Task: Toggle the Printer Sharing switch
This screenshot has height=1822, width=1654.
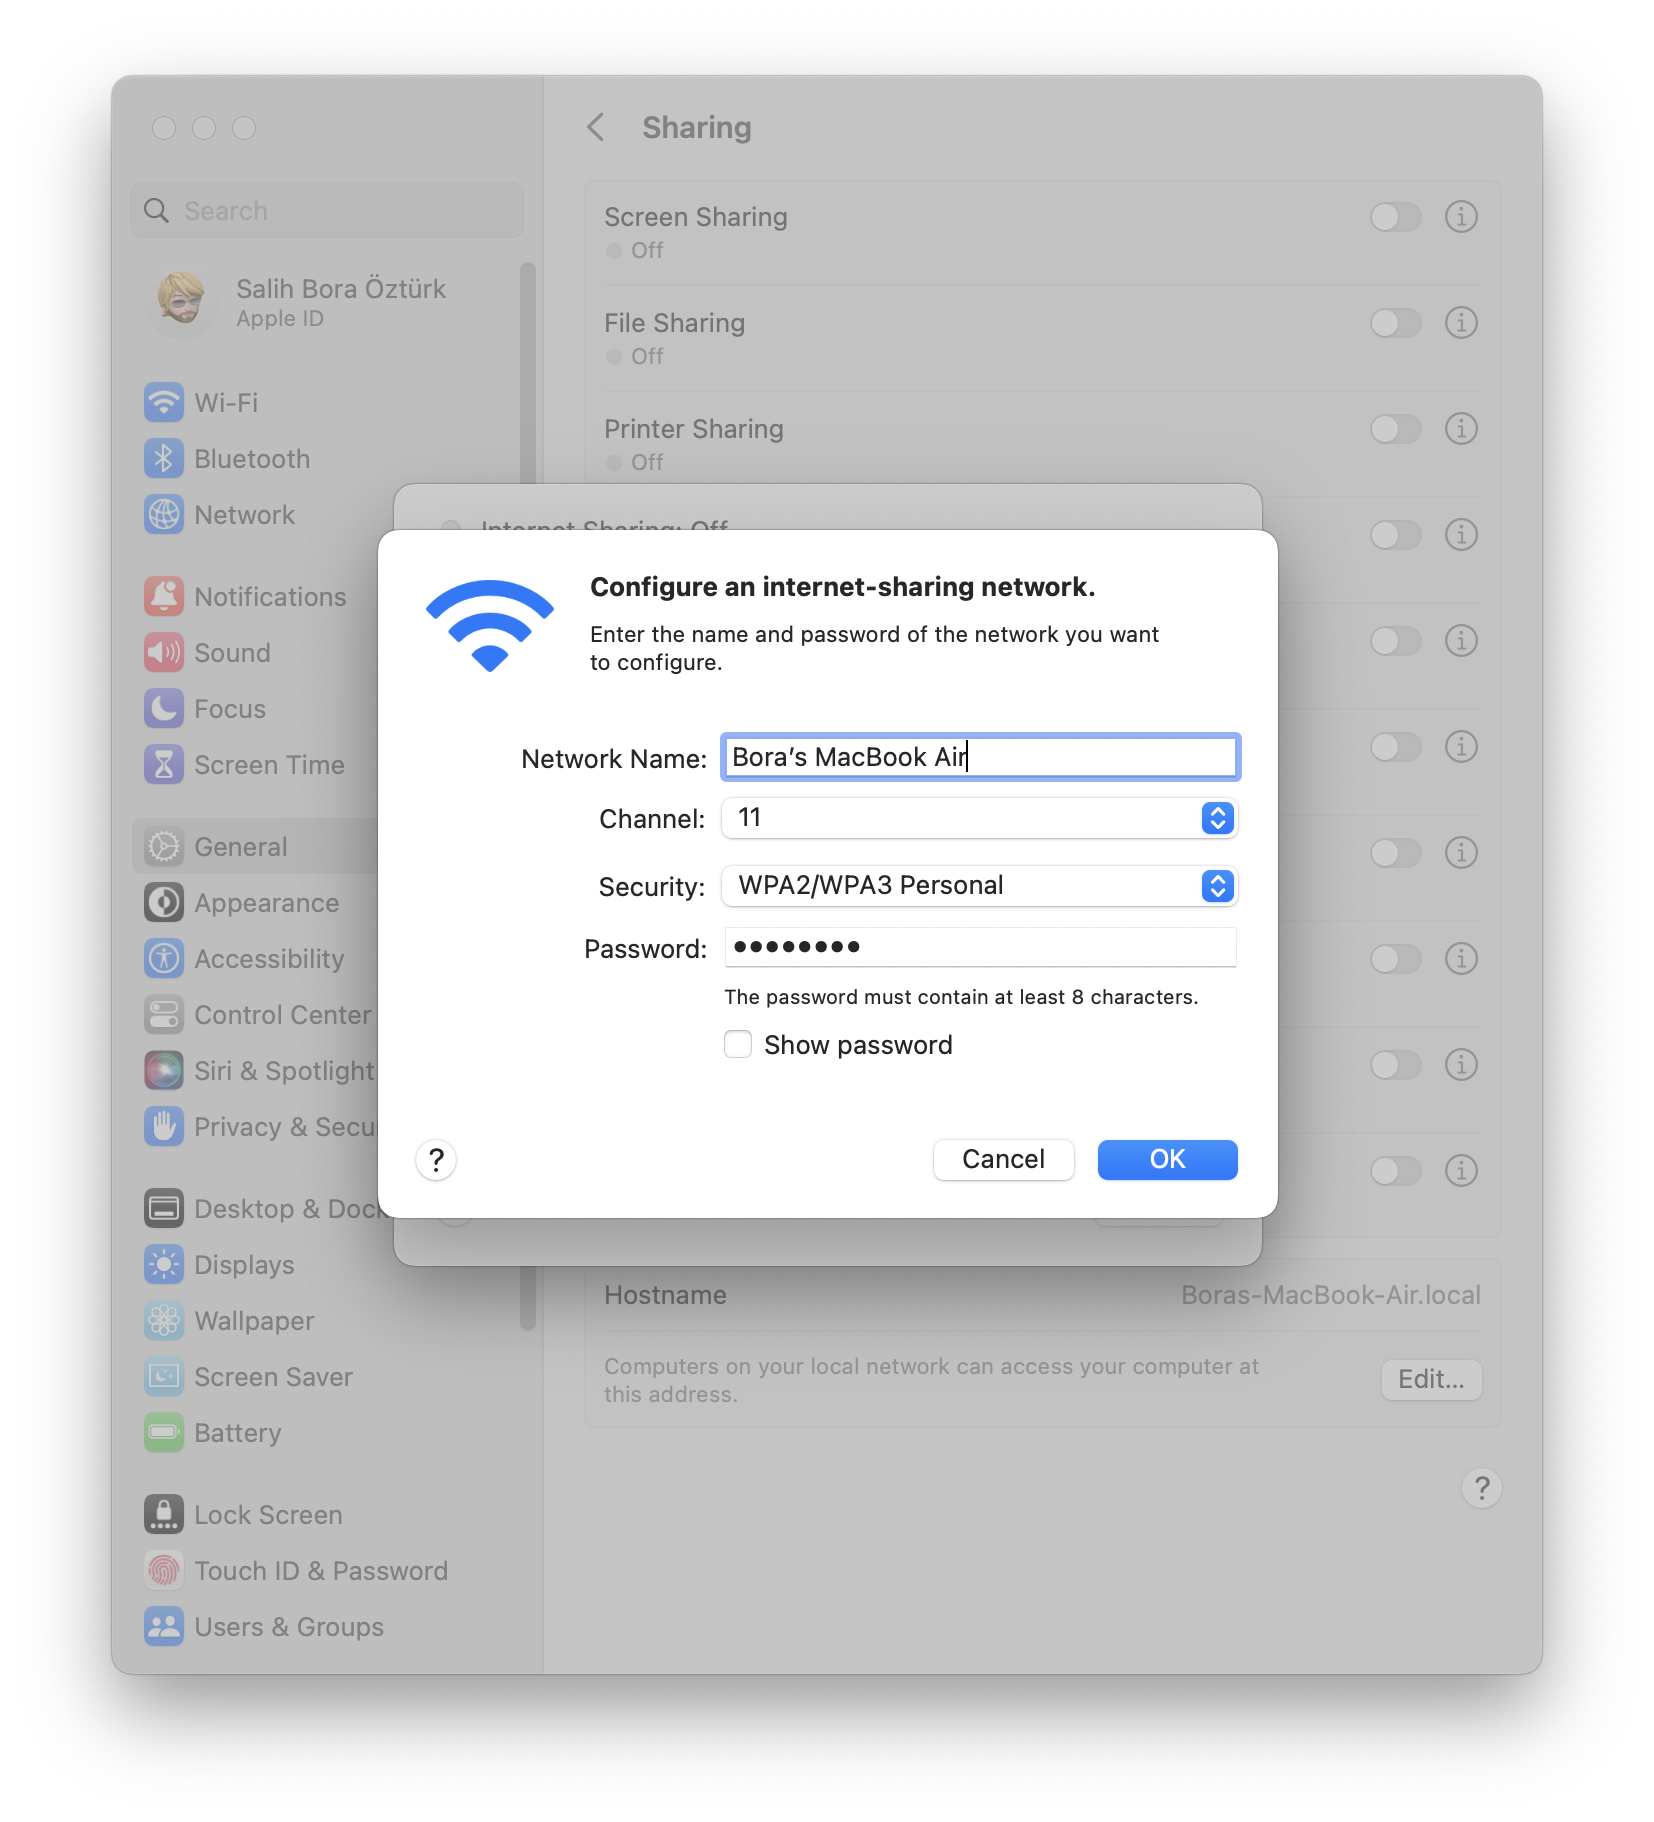Action: (1395, 429)
